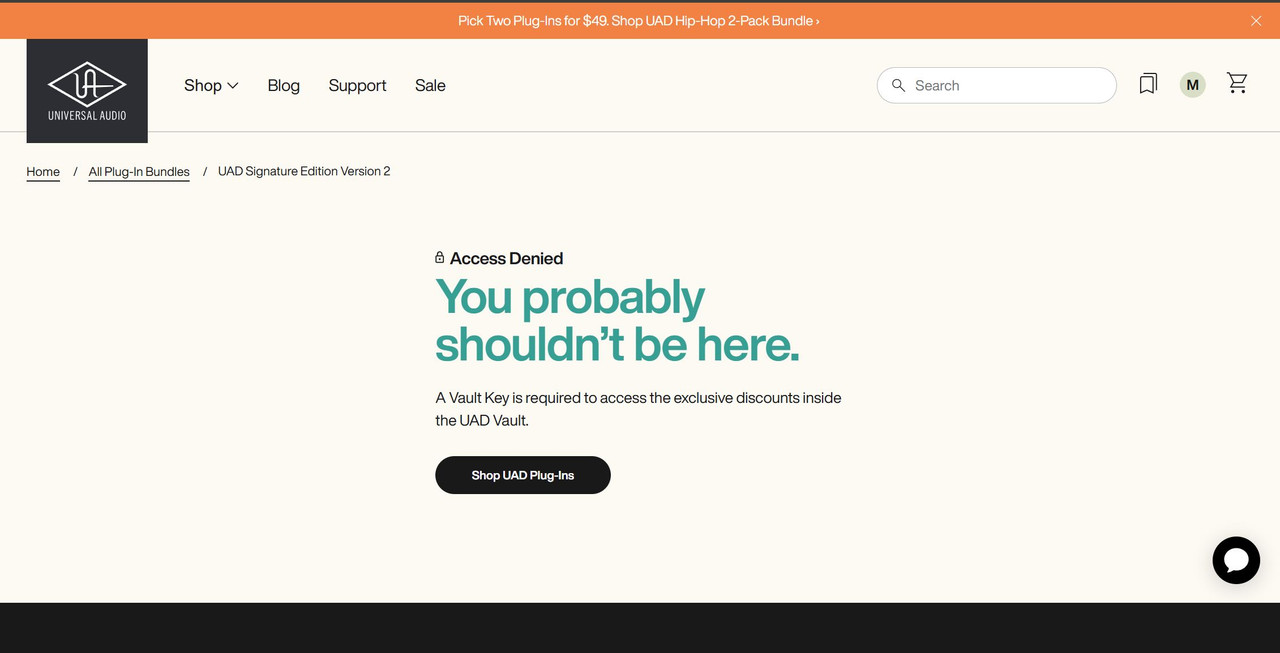Click the Vault Key required message text
This screenshot has width=1280, height=653.
click(x=638, y=409)
